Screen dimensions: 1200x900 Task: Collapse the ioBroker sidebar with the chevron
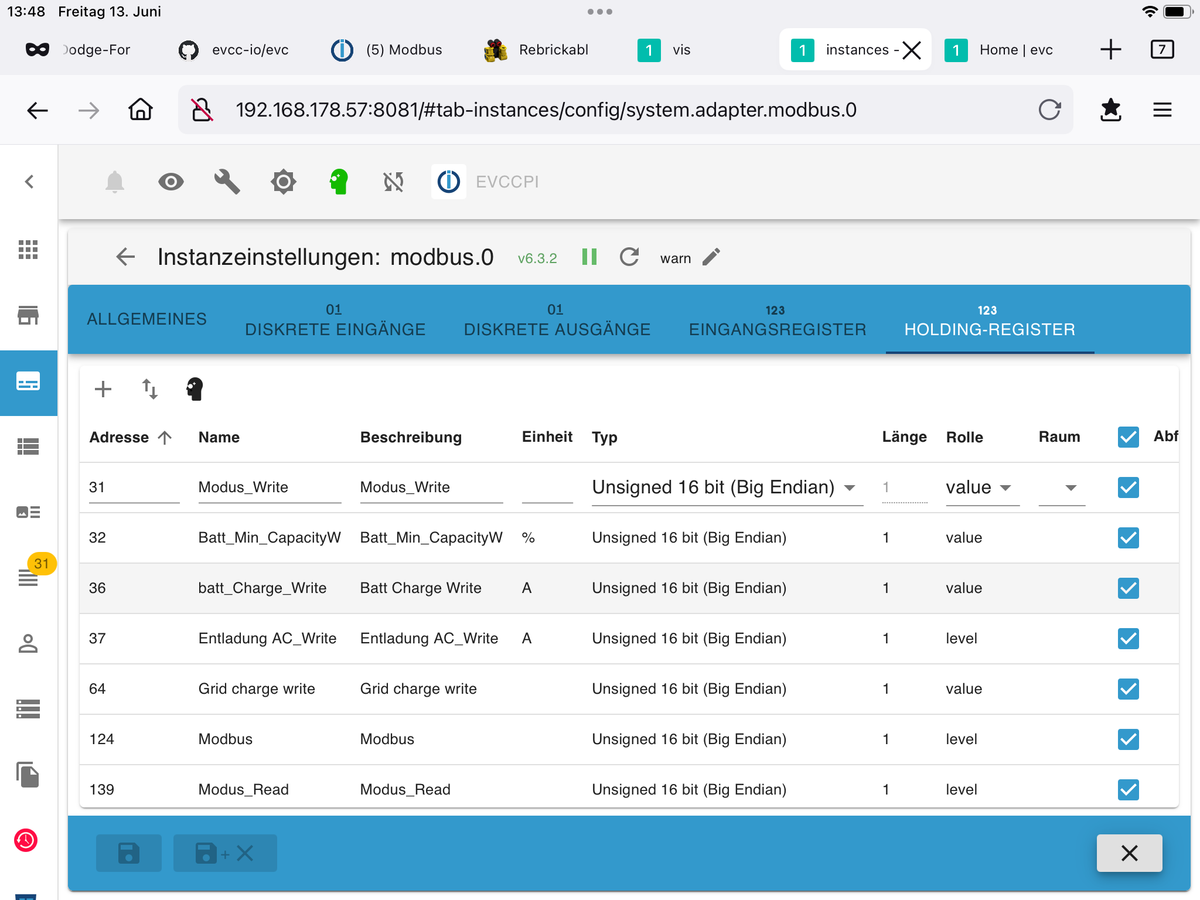point(29,181)
